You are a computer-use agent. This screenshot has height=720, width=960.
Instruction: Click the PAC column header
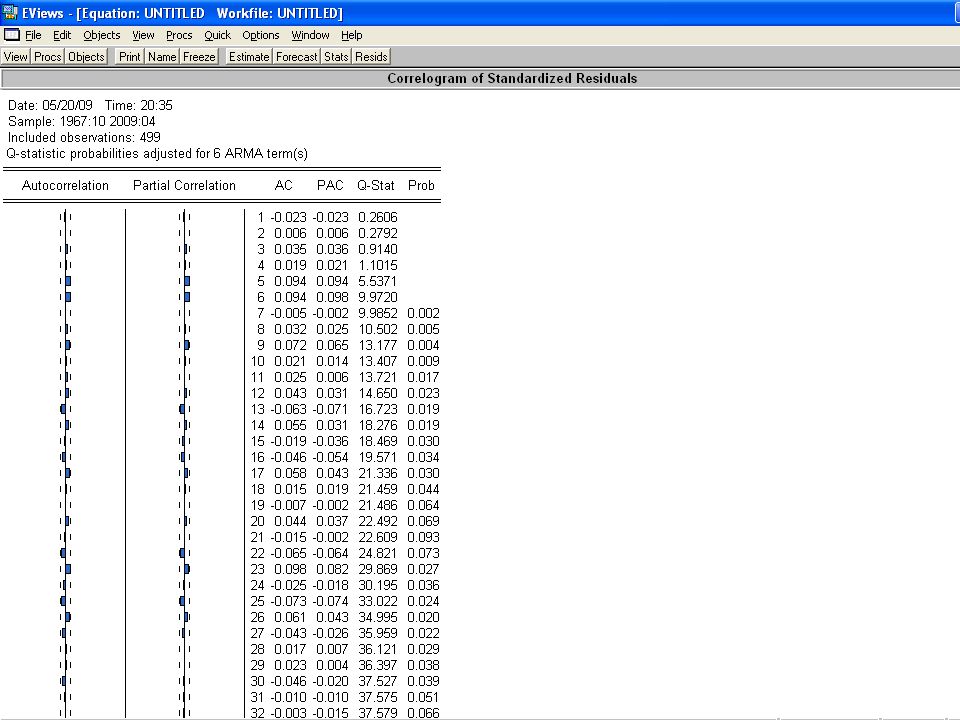(x=330, y=186)
